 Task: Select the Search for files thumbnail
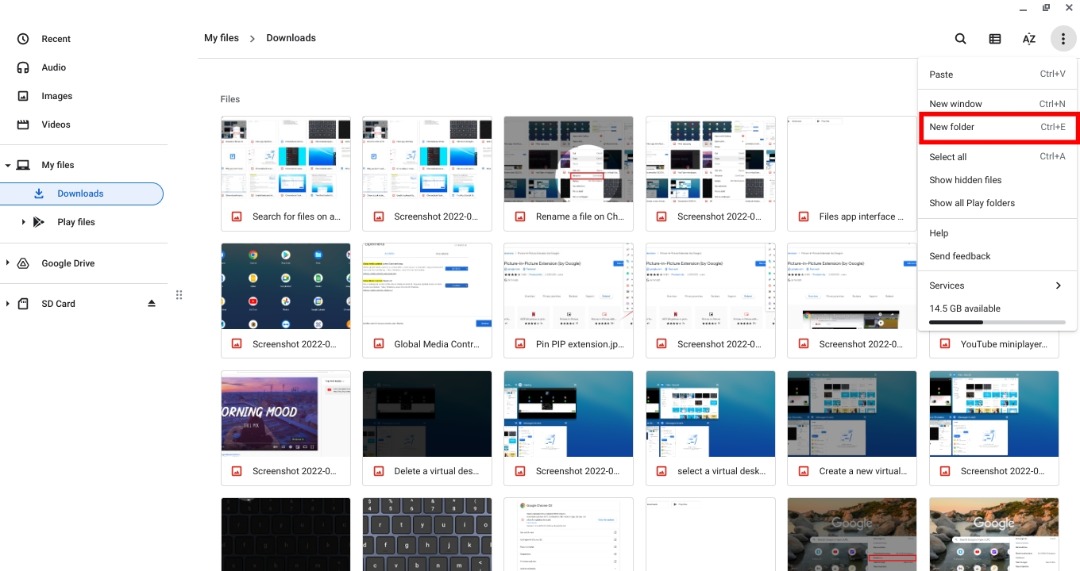click(x=285, y=159)
